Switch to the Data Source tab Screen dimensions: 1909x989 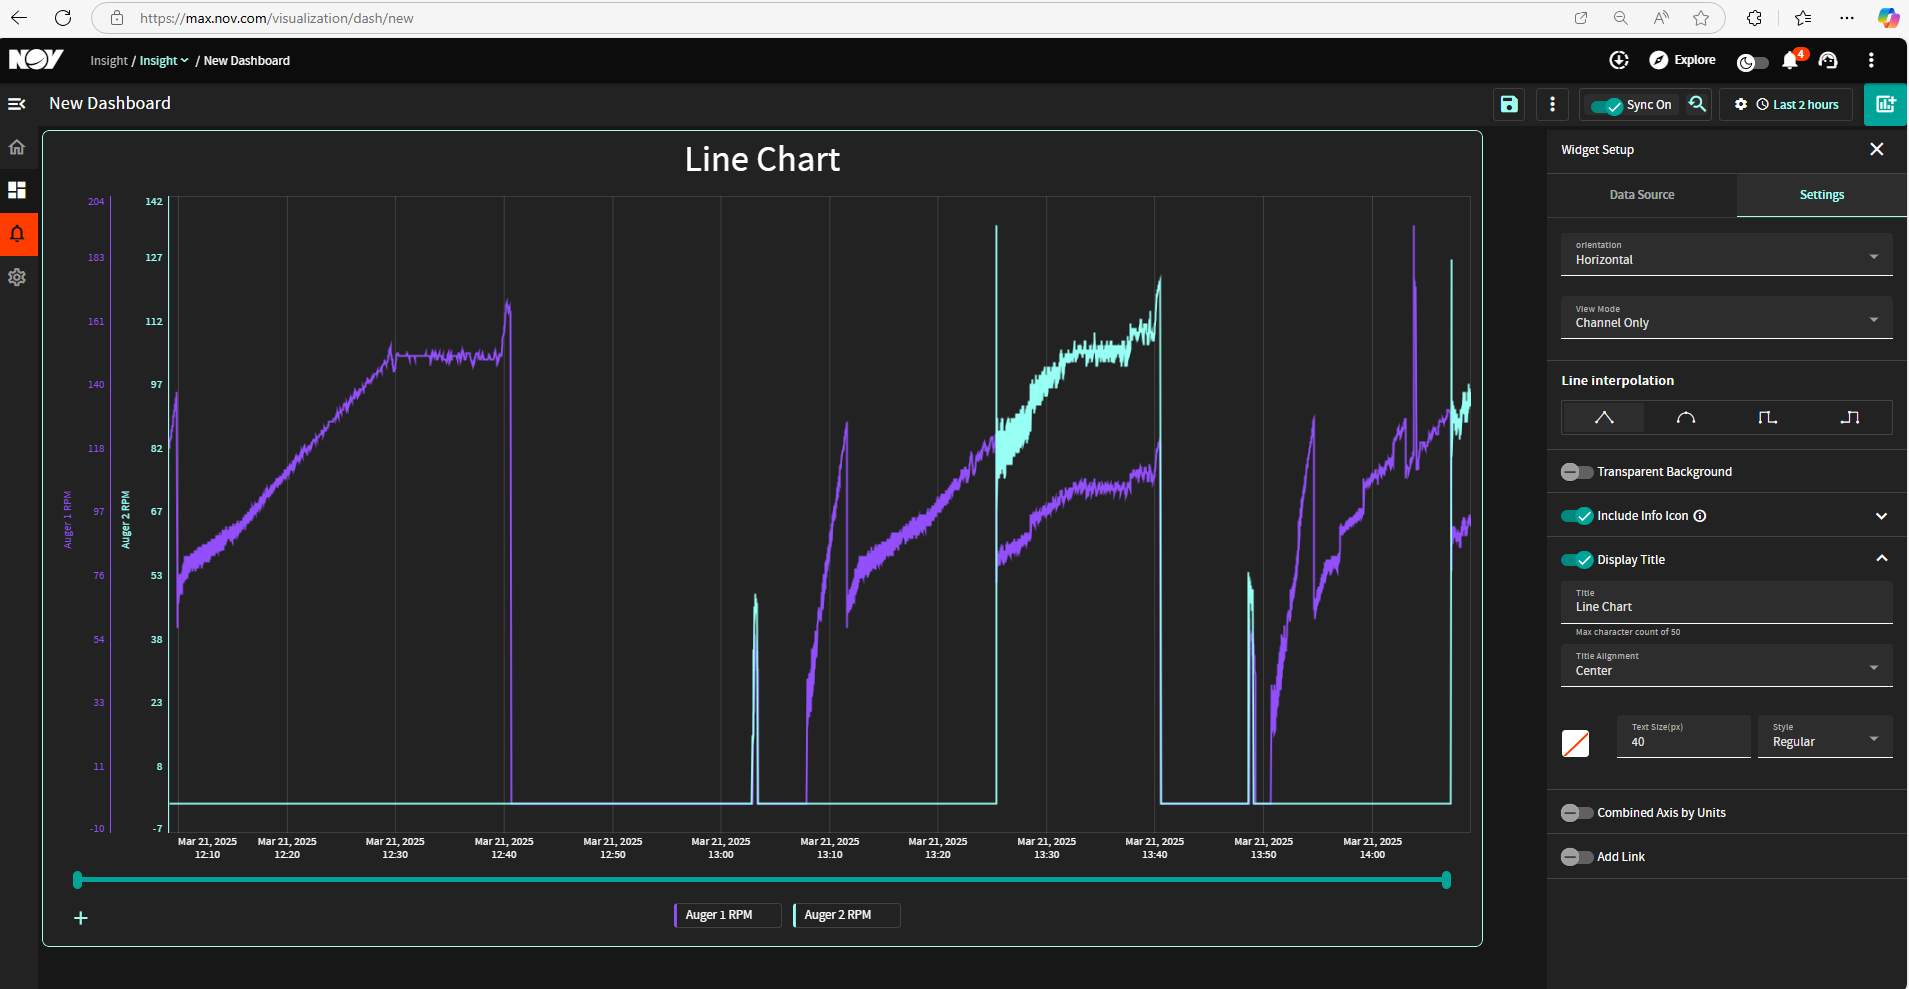1641,195
